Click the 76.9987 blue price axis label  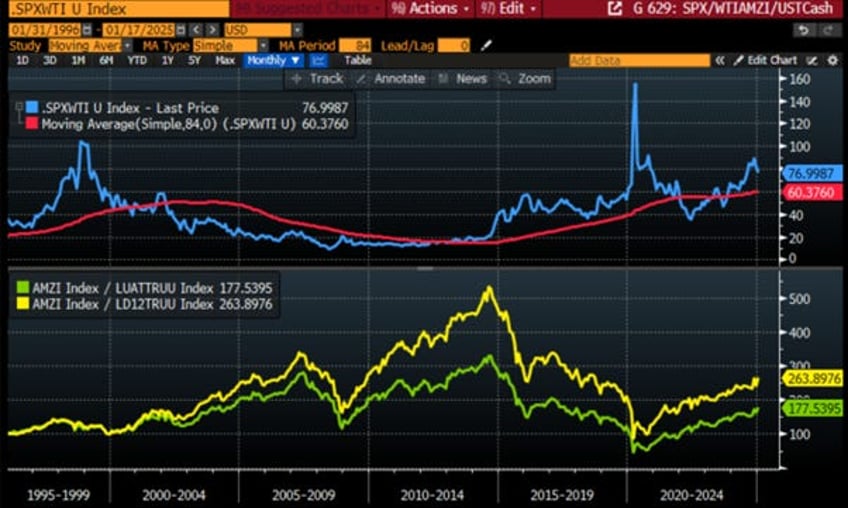(x=812, y=173)
